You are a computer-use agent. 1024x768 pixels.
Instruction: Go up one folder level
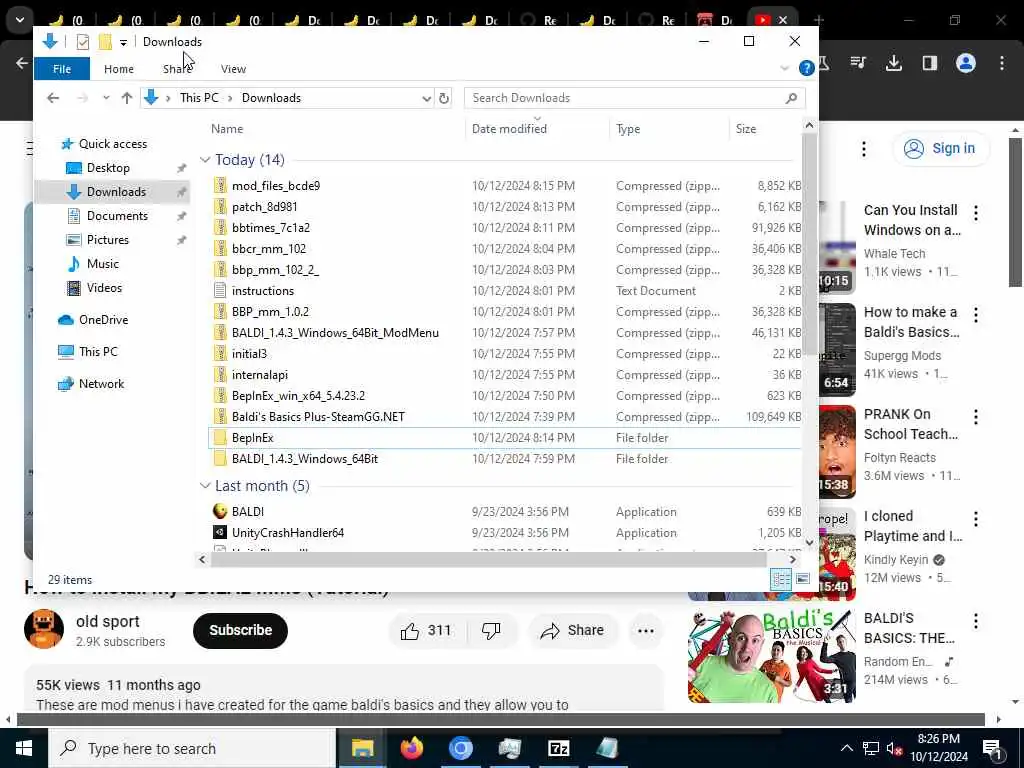(x=127, y=98)
